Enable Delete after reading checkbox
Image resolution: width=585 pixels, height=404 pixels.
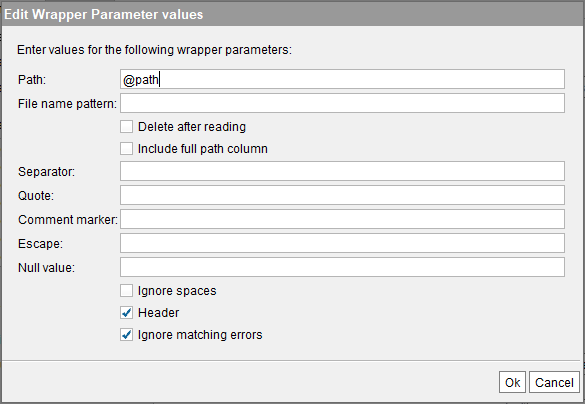click(126, 126)
